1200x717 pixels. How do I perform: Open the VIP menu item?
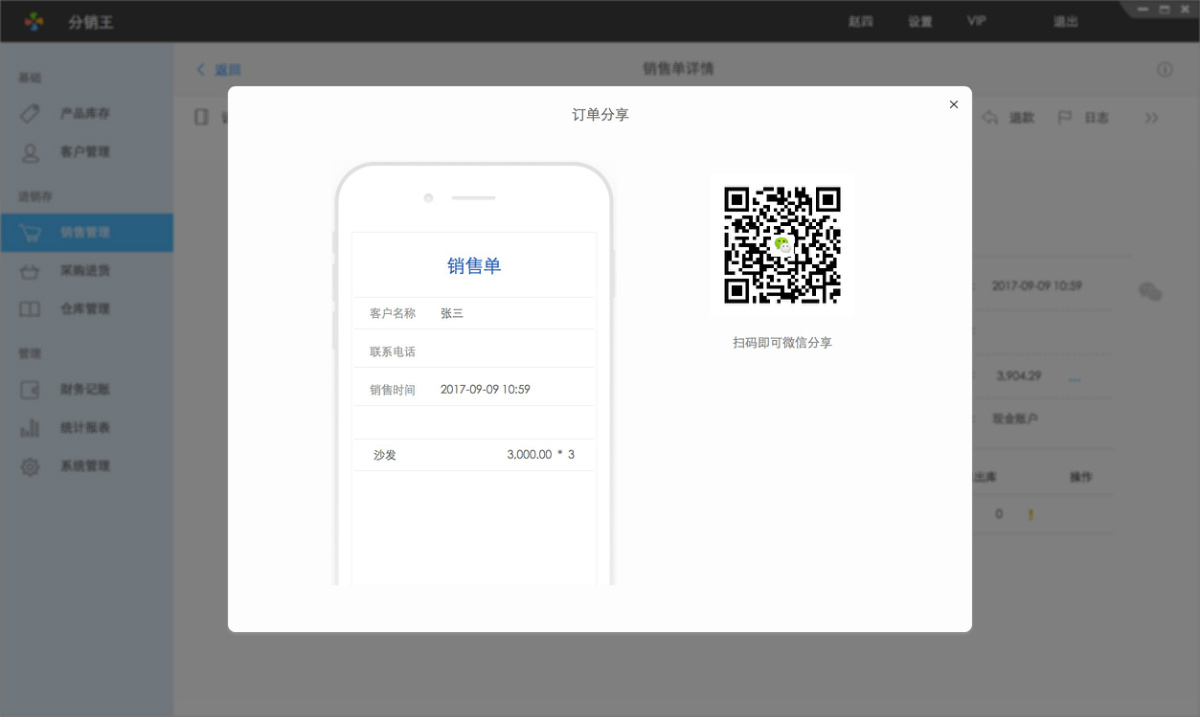coord(977,21)
